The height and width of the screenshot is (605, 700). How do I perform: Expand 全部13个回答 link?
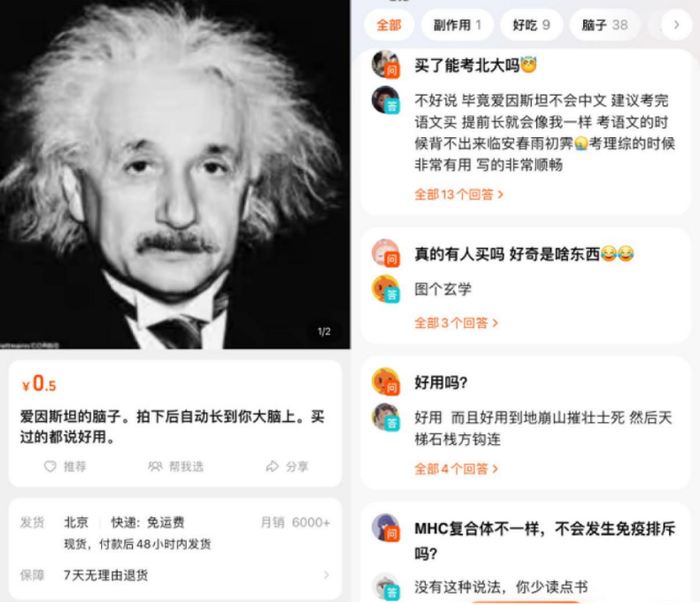[x=458, y=194]
